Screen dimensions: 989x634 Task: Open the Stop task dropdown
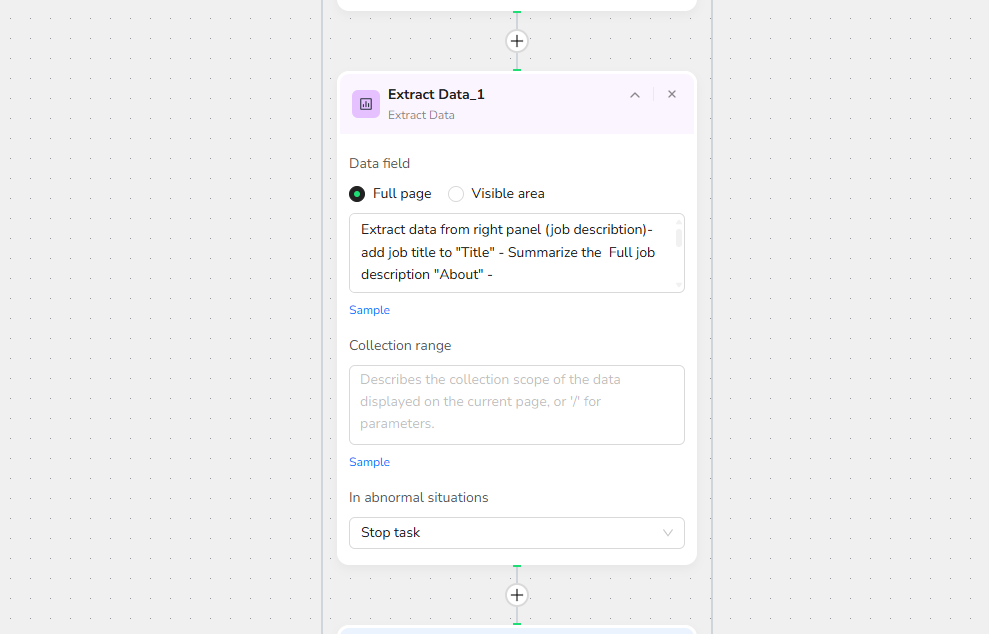(517, 533)
